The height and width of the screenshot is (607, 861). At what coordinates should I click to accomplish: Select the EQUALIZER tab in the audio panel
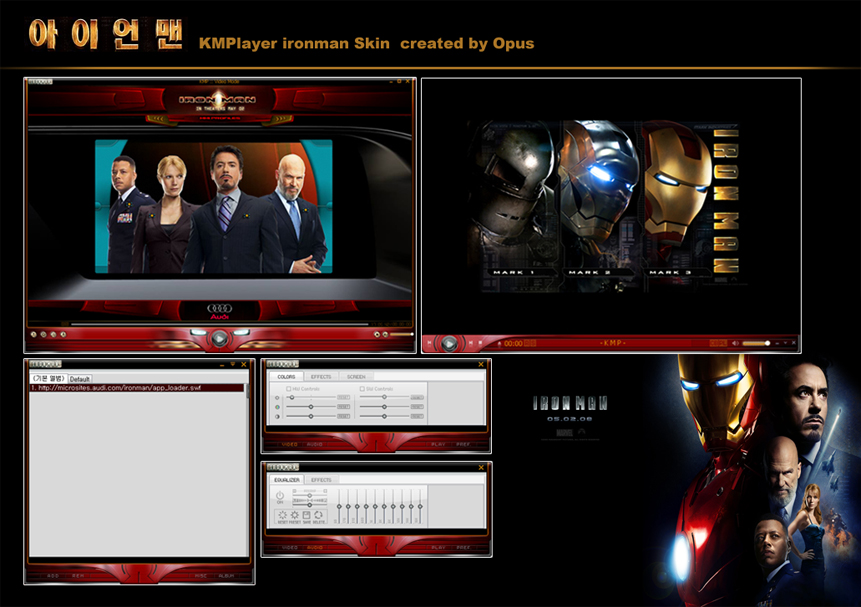point(287,479)
